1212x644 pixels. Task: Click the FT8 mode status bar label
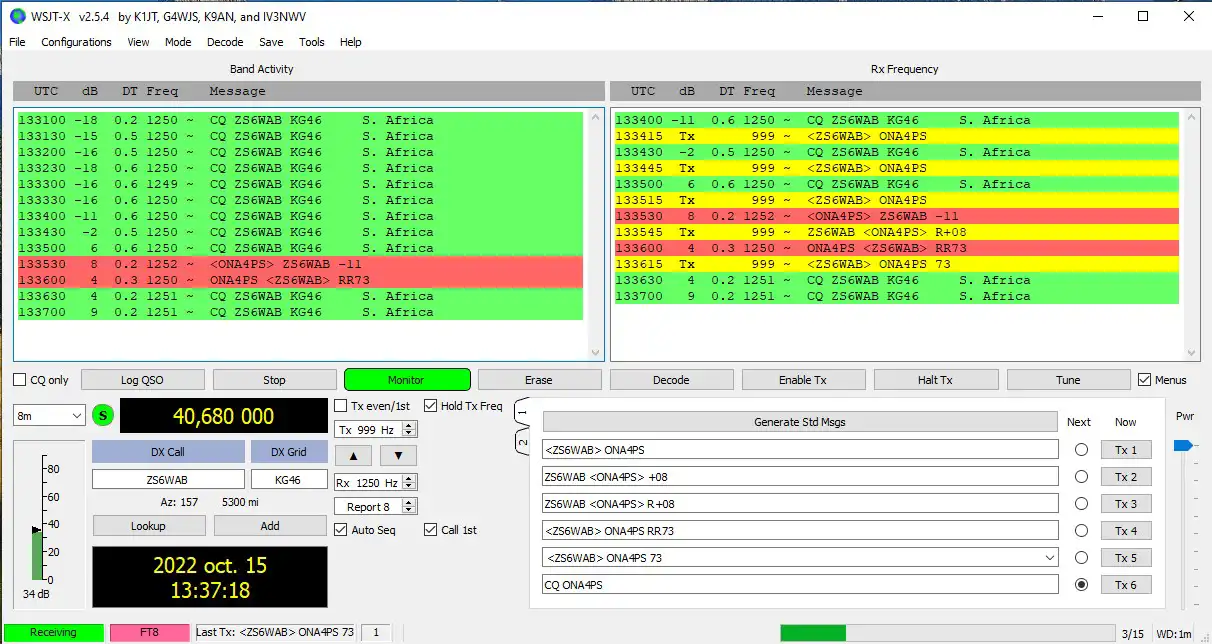point(149,632)
